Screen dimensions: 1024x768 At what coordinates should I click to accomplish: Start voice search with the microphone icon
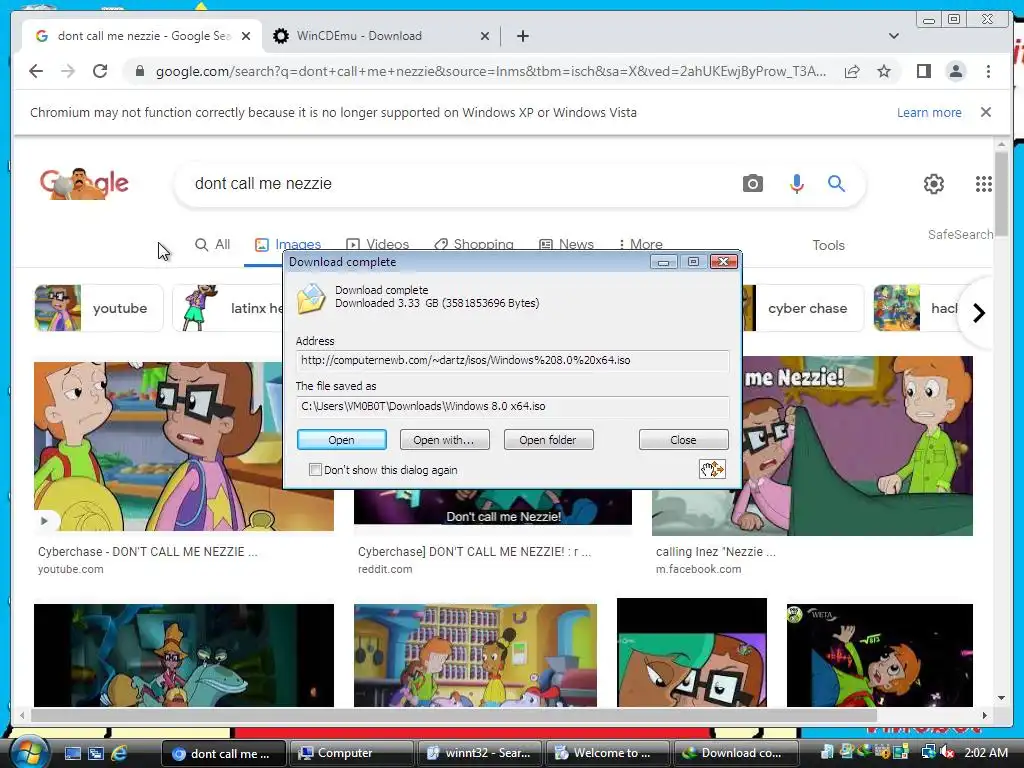796,184
